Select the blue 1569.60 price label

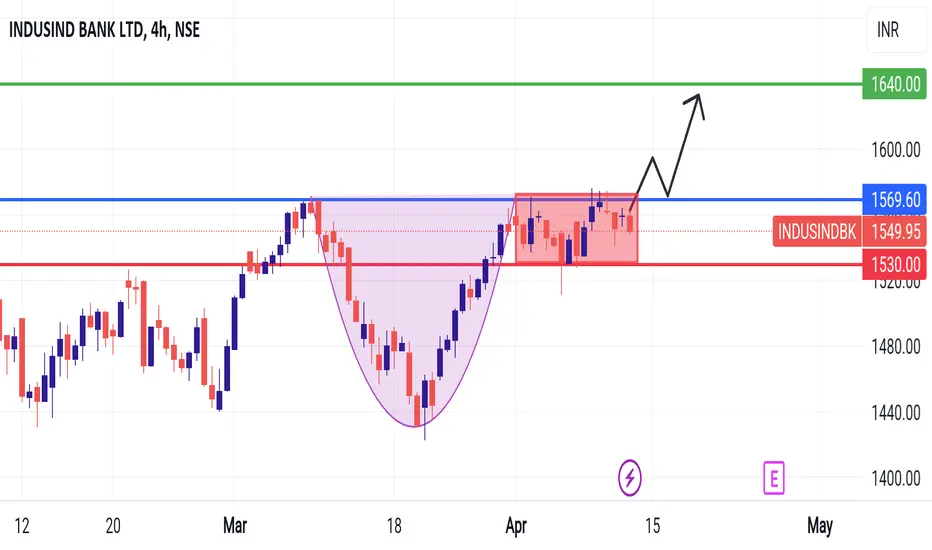895,199
